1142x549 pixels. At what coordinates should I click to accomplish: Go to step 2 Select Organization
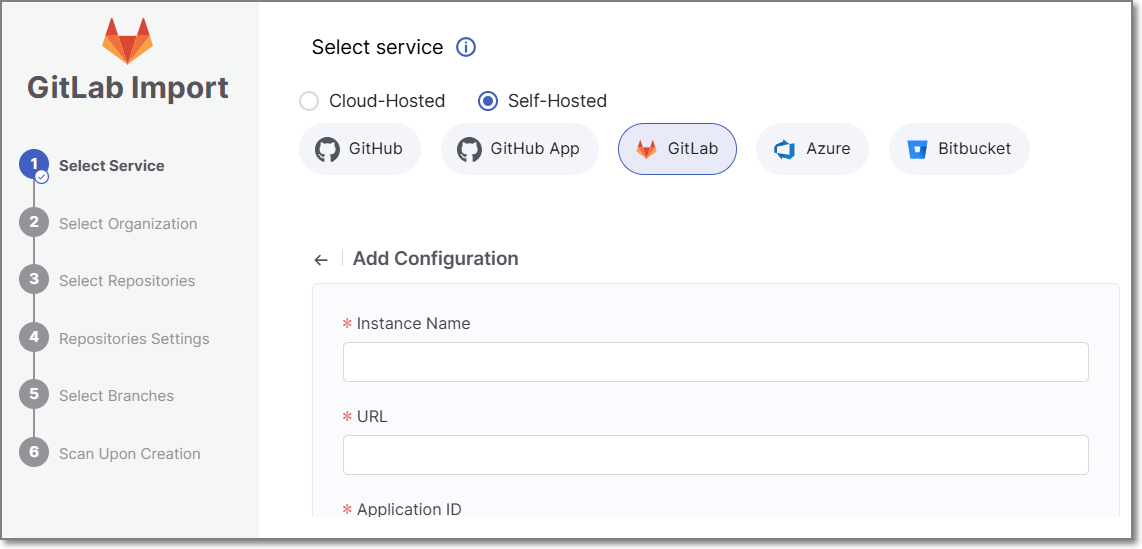coord(128,224)
